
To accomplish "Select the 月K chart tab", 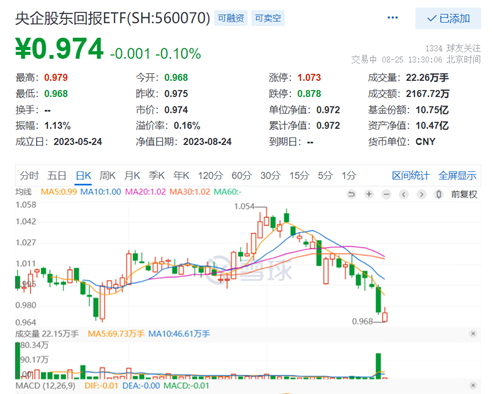I will pos(132,175).
